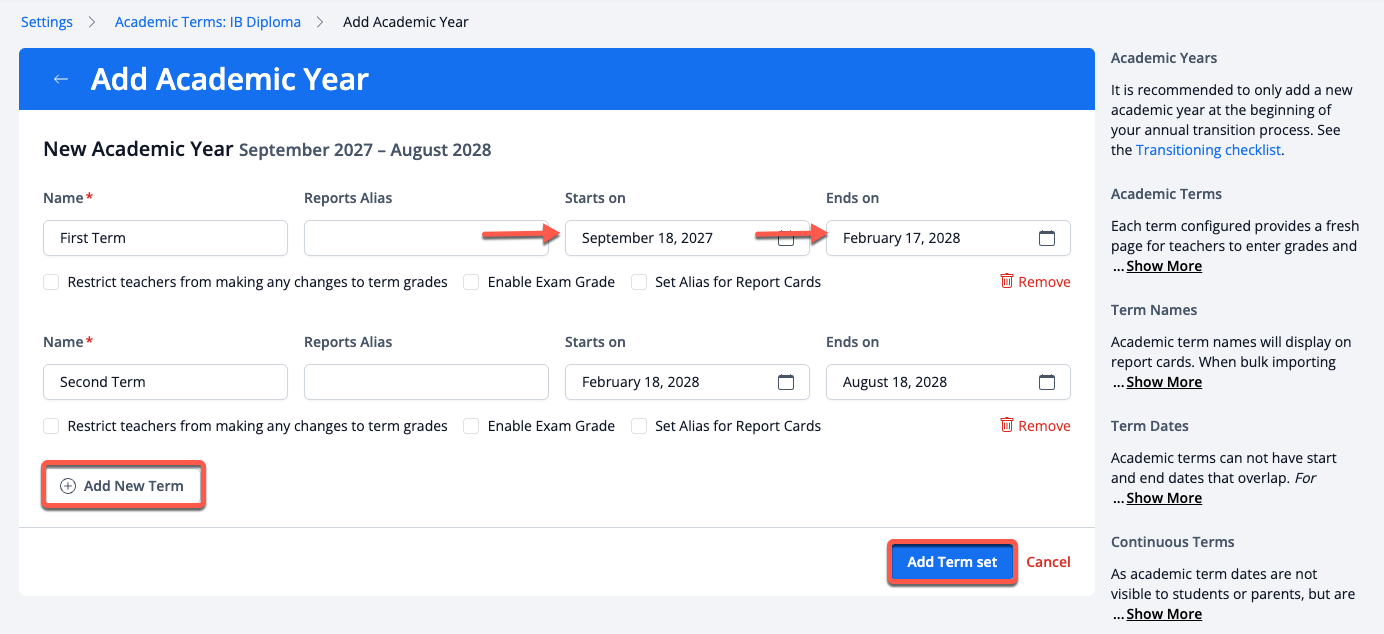Click the back arrow beside Add Academic Year

61,80
